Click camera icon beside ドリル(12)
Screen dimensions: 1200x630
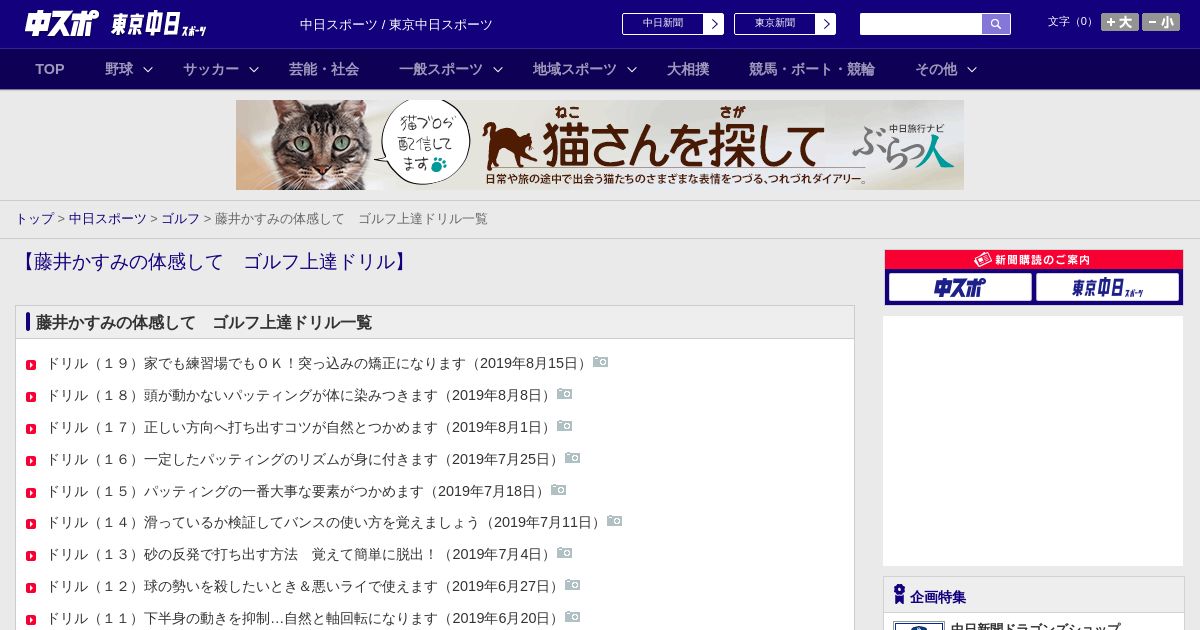(x=572, y=585)
